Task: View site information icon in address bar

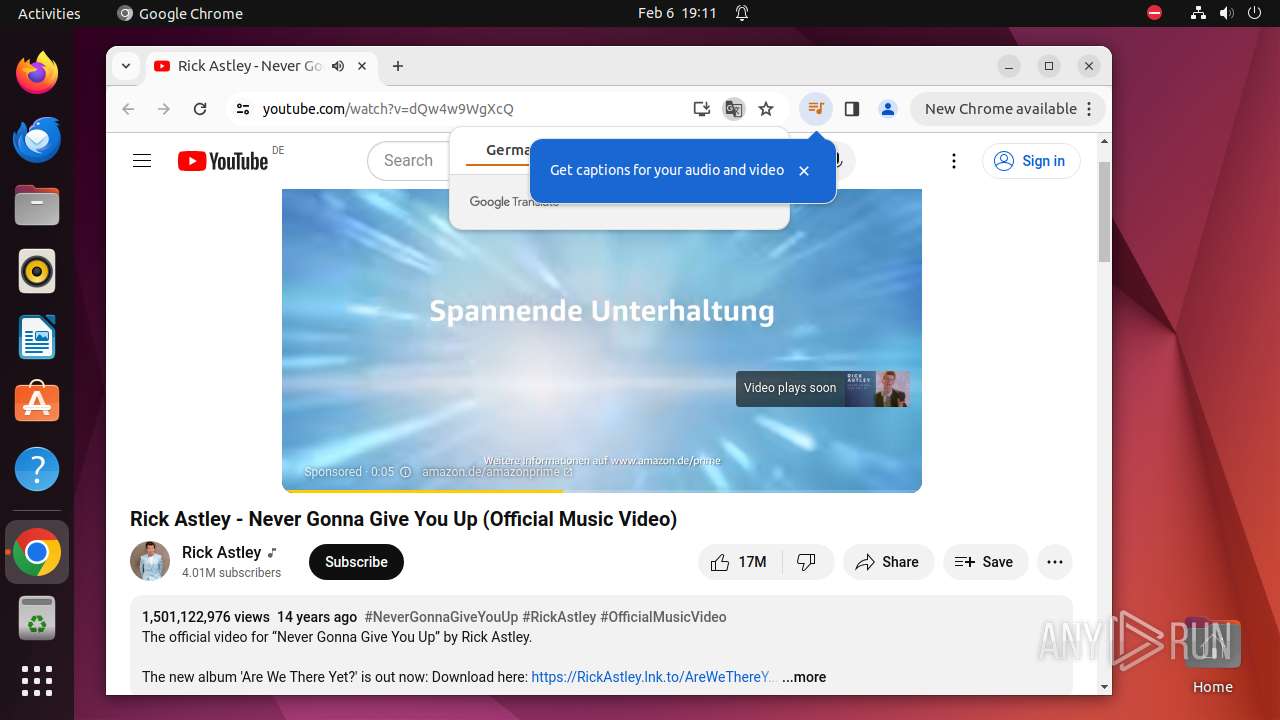Action: pyautogui.click(x=242, y=109)
